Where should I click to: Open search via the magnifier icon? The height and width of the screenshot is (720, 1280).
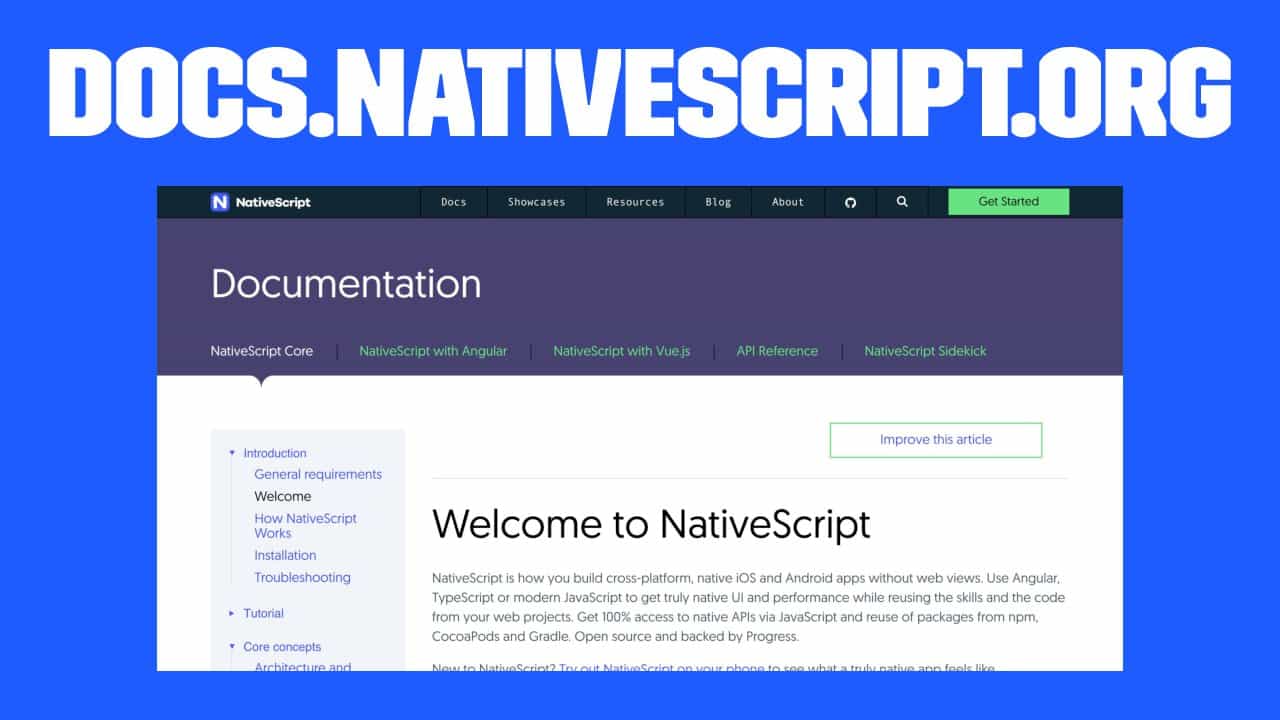(902, 201)
